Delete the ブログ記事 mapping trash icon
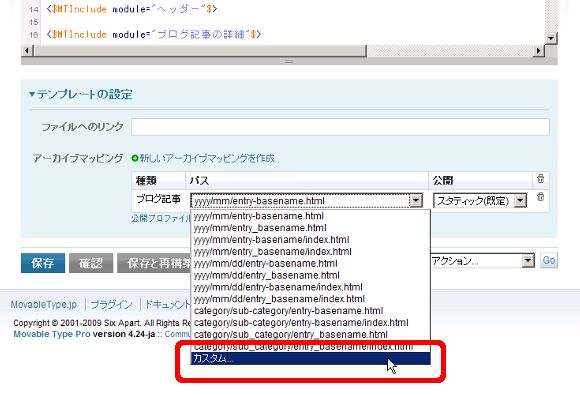This screenshot has height=395, width=580. (x=540, y=197)
